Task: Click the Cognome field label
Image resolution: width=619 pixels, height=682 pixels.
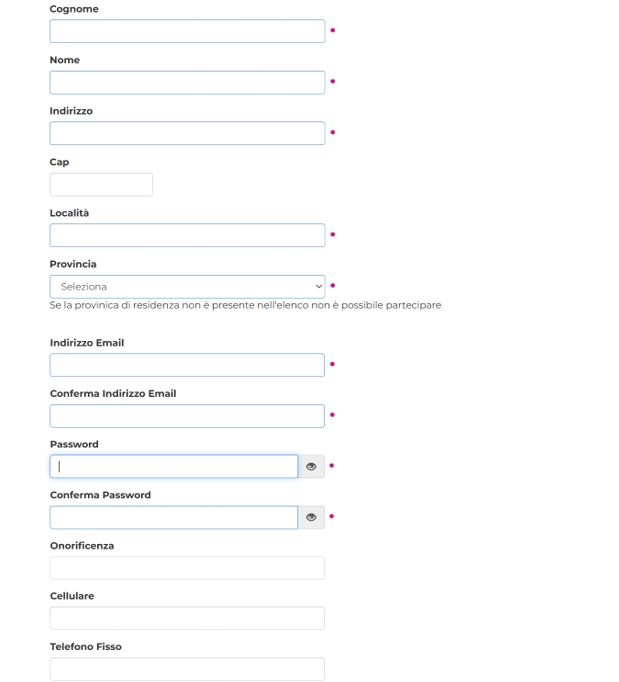Action: 74,9
